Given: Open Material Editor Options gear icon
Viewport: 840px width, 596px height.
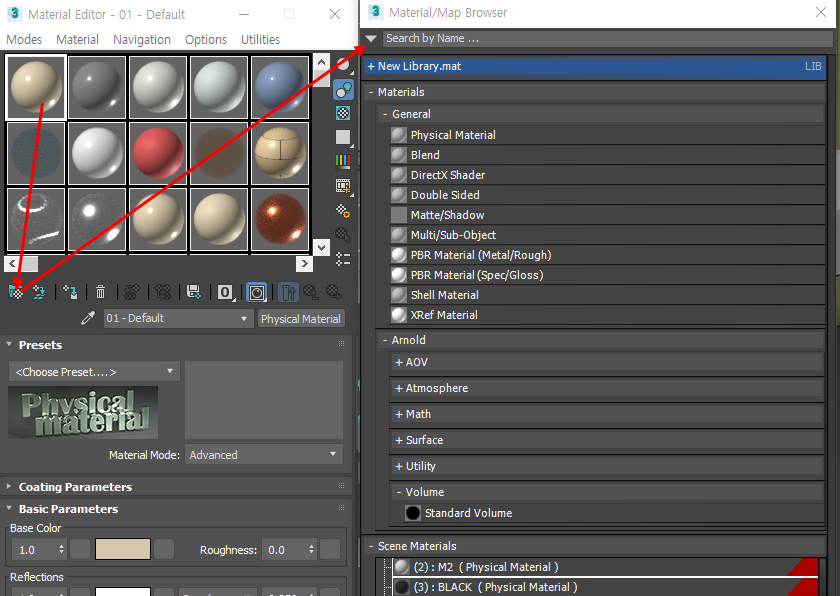Looking at the screenshot, I should pyautogui.click(x=343, y=210).
